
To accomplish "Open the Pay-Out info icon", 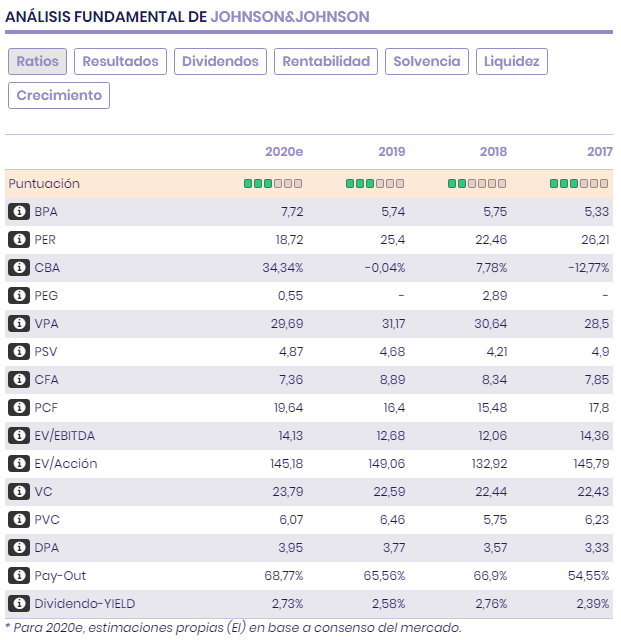I will click(18, 576).
